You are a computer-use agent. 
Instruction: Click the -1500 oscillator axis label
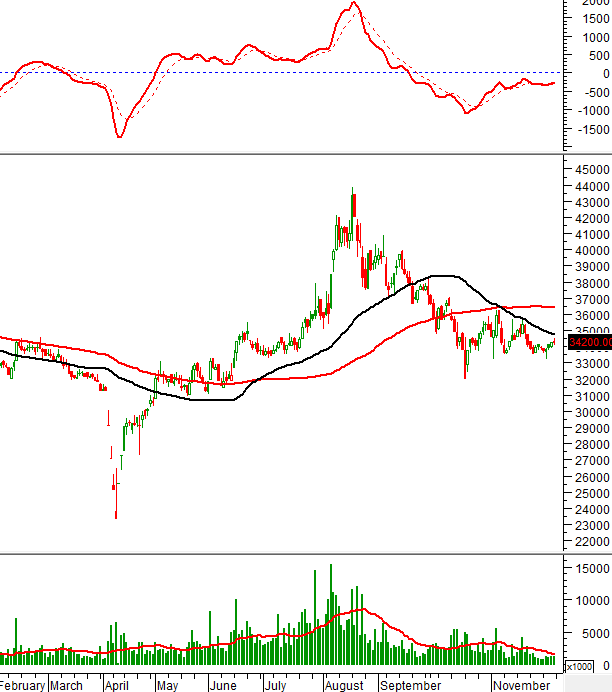[x=588, y=129]
